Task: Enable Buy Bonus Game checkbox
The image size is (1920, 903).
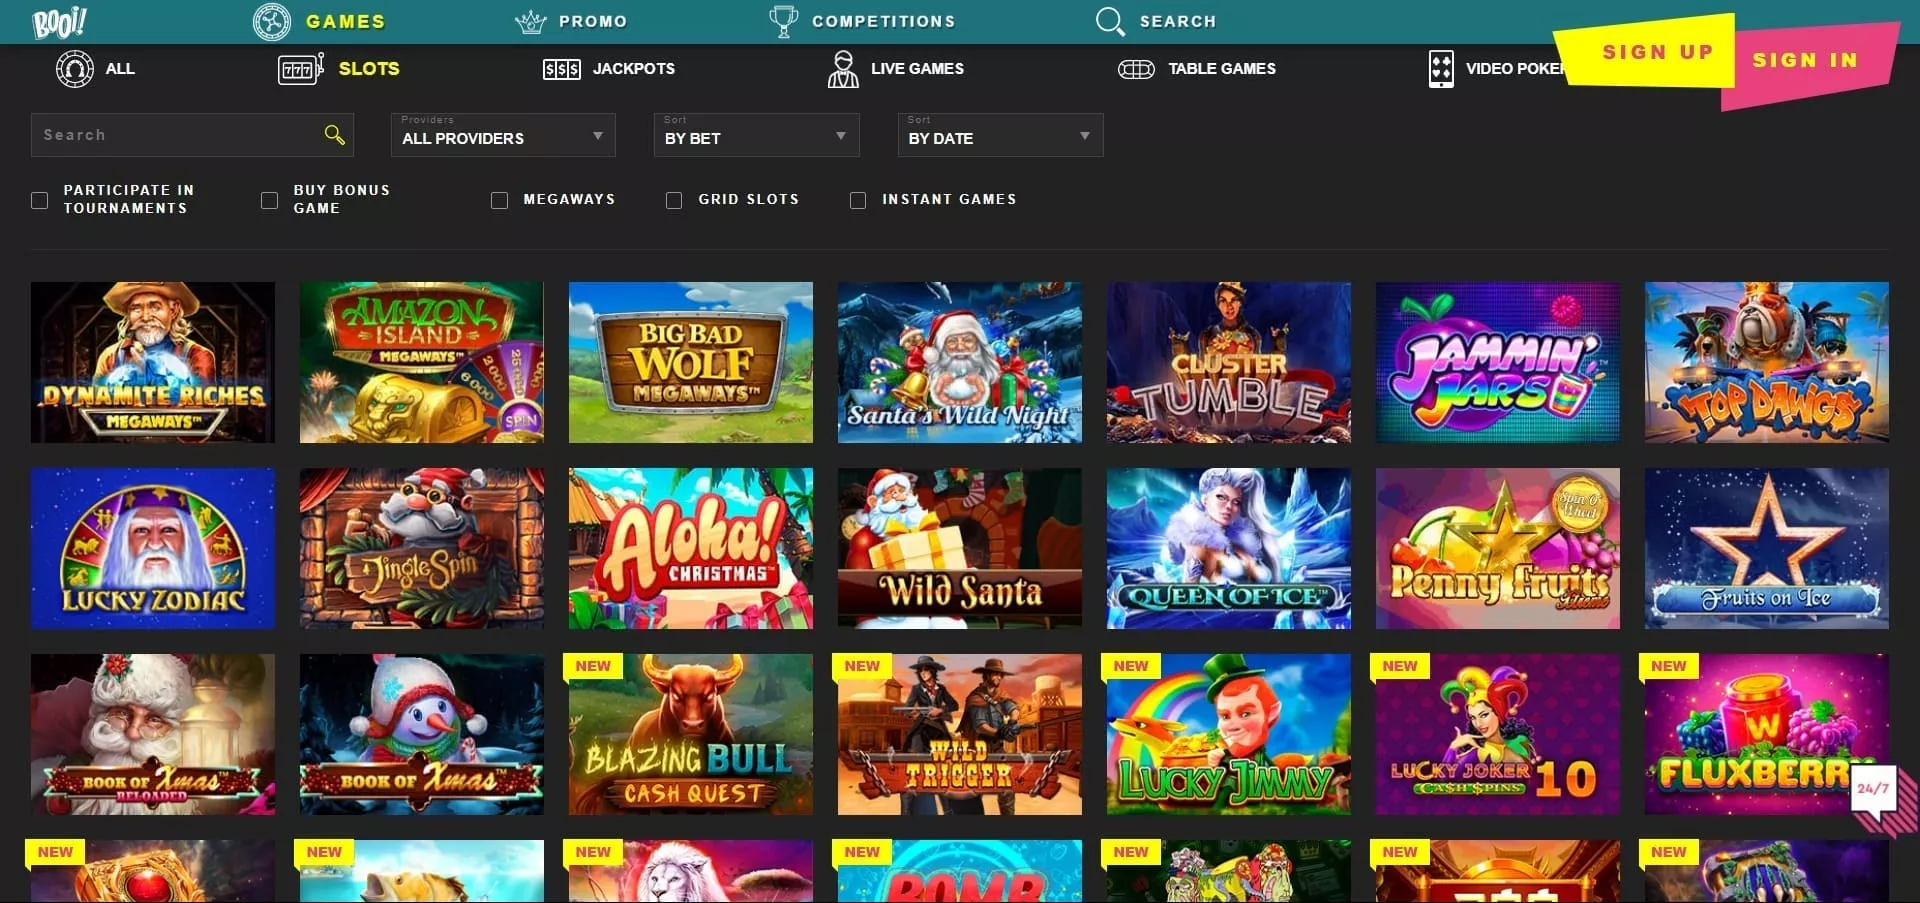Action: (x=269, y=200)
